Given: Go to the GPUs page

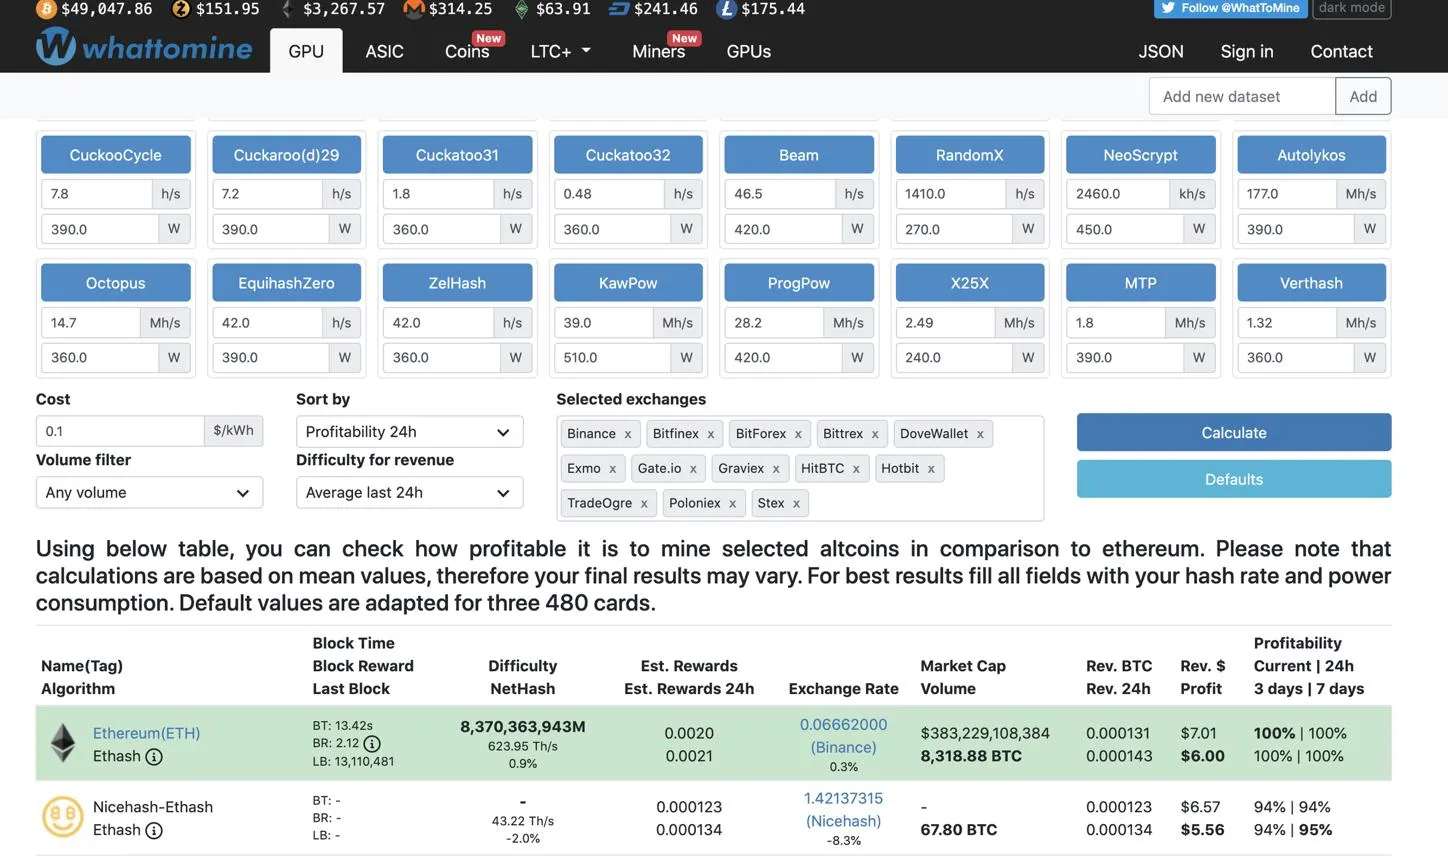Looking at the screenshot, I should click(748, 51).
